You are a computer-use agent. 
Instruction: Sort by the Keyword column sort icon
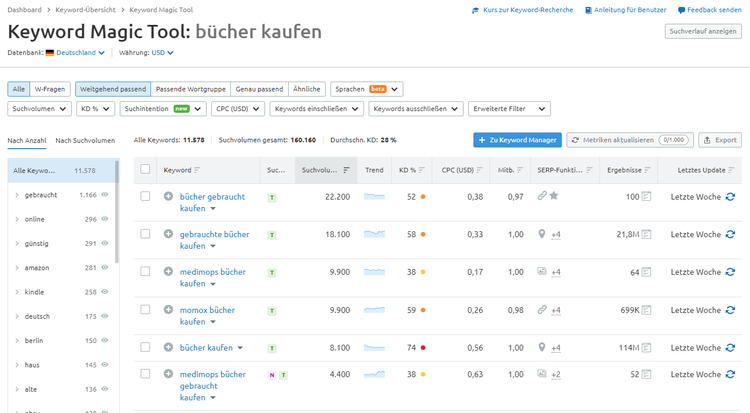[x=197, y=170]
